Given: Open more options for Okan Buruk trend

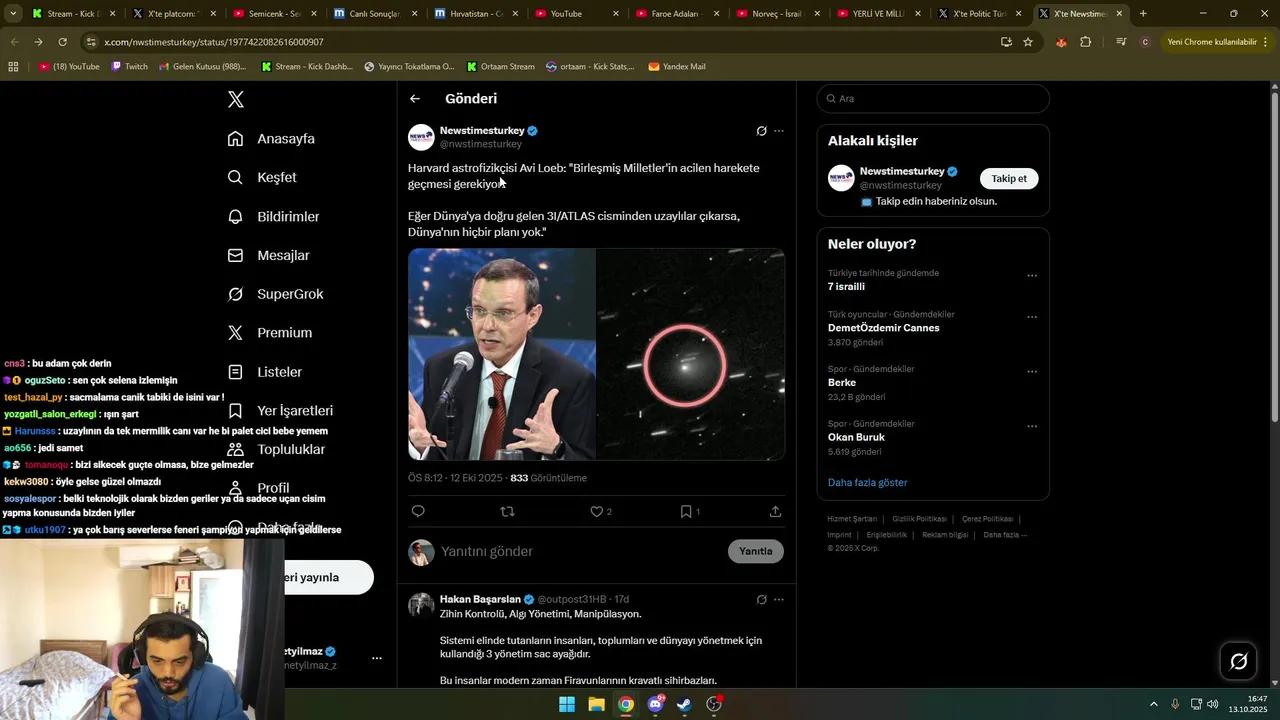Looking at the screenshot, I should click(x=1032, y=426).
